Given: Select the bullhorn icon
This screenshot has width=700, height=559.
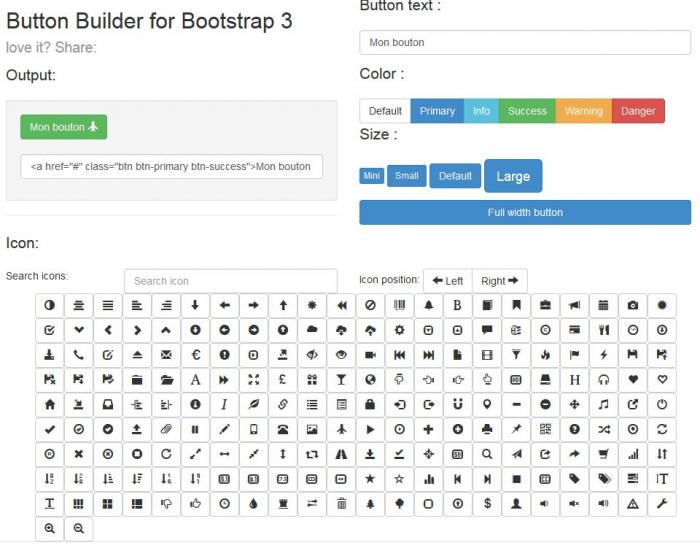Looking at the screenshot, I should point(575,305).
